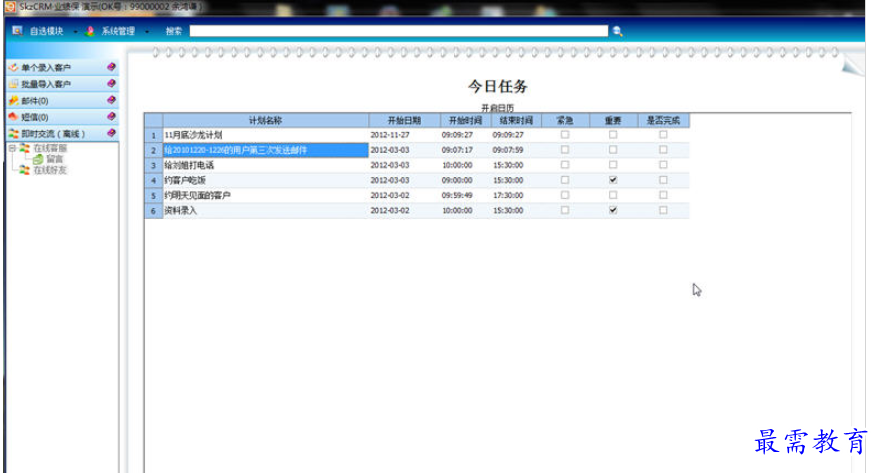Click the 在线客服 people icon in tree

(x=25, y=148)
